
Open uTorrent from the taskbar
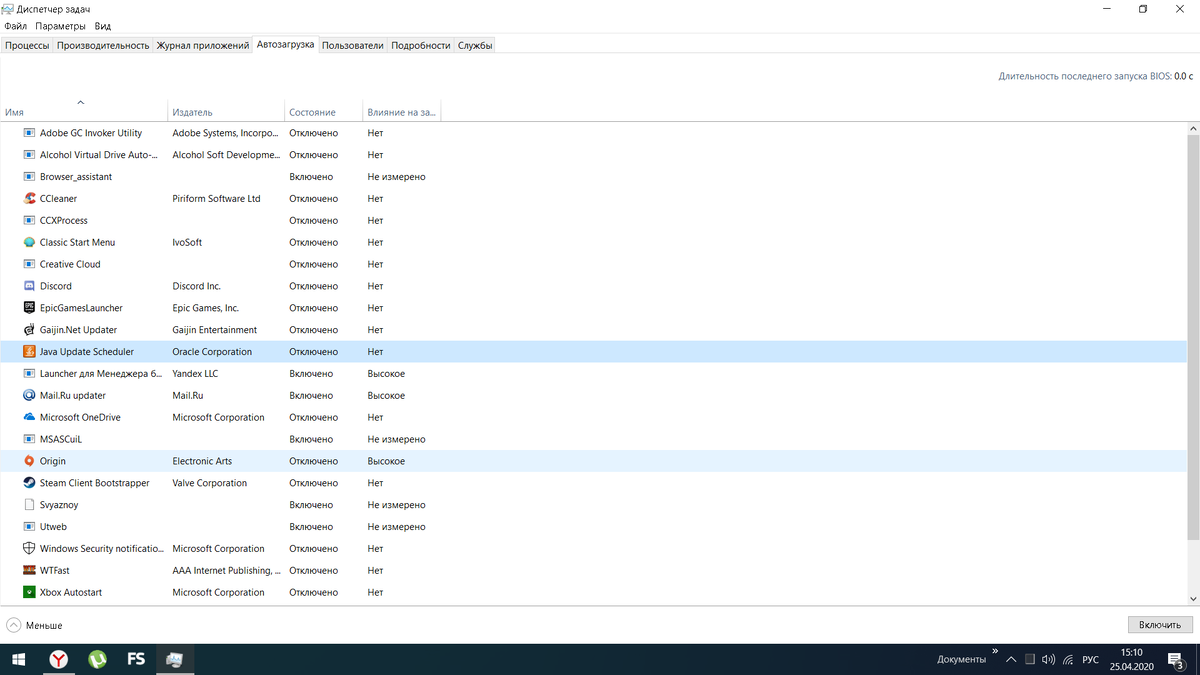point(98,660)
